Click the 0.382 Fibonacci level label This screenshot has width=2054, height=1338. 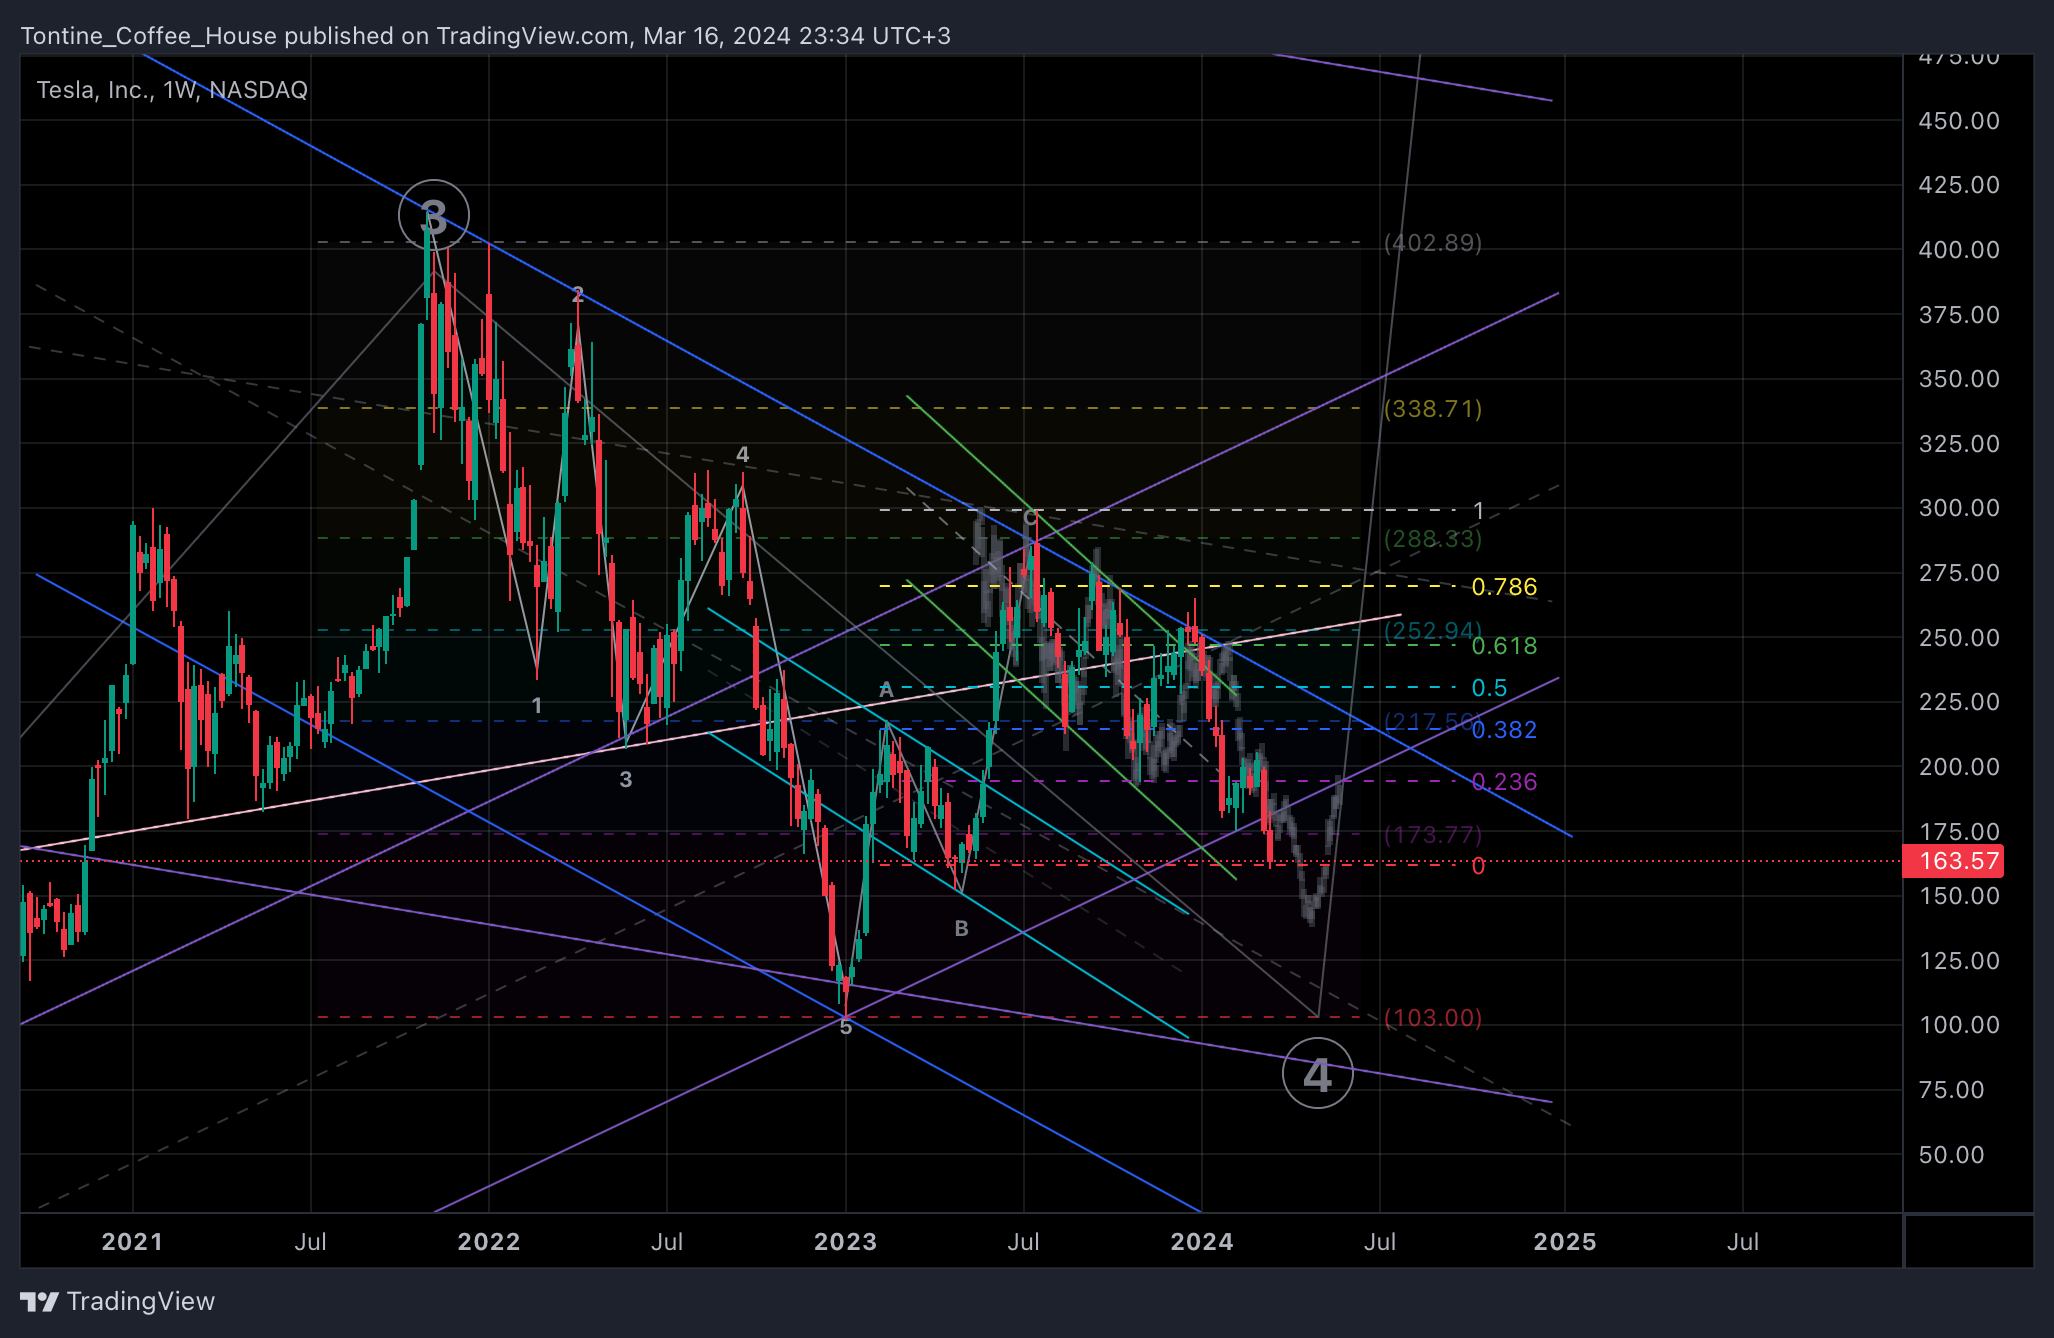pyautogui.click(x=1504, y=730)
